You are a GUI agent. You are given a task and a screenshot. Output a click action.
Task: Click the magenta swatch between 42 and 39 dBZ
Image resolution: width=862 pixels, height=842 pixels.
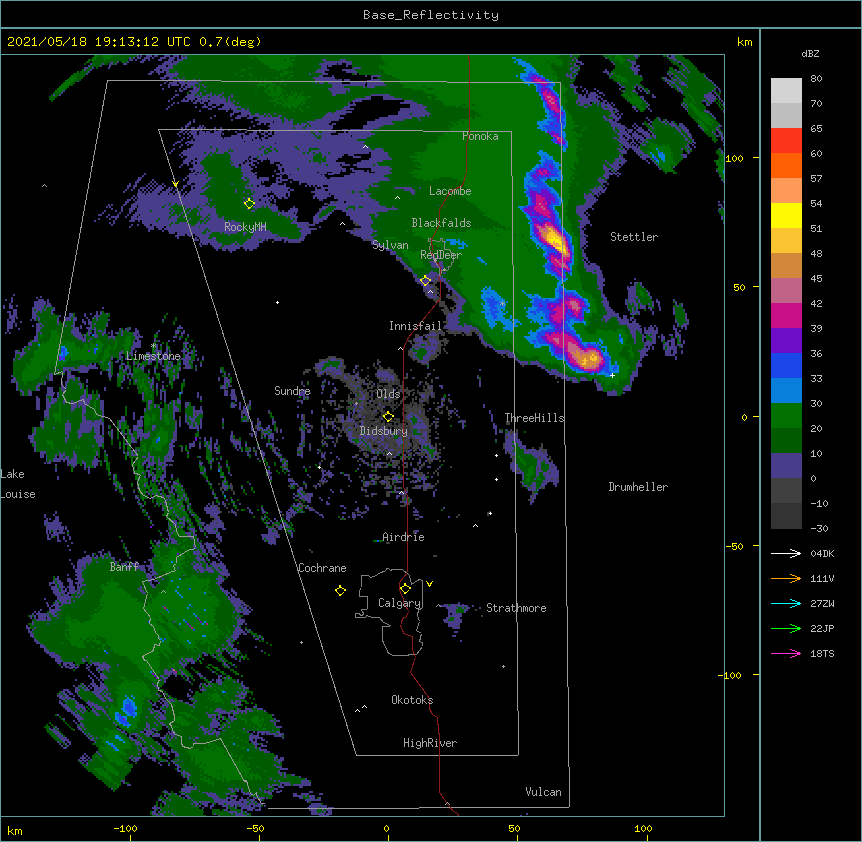(786, 316)
